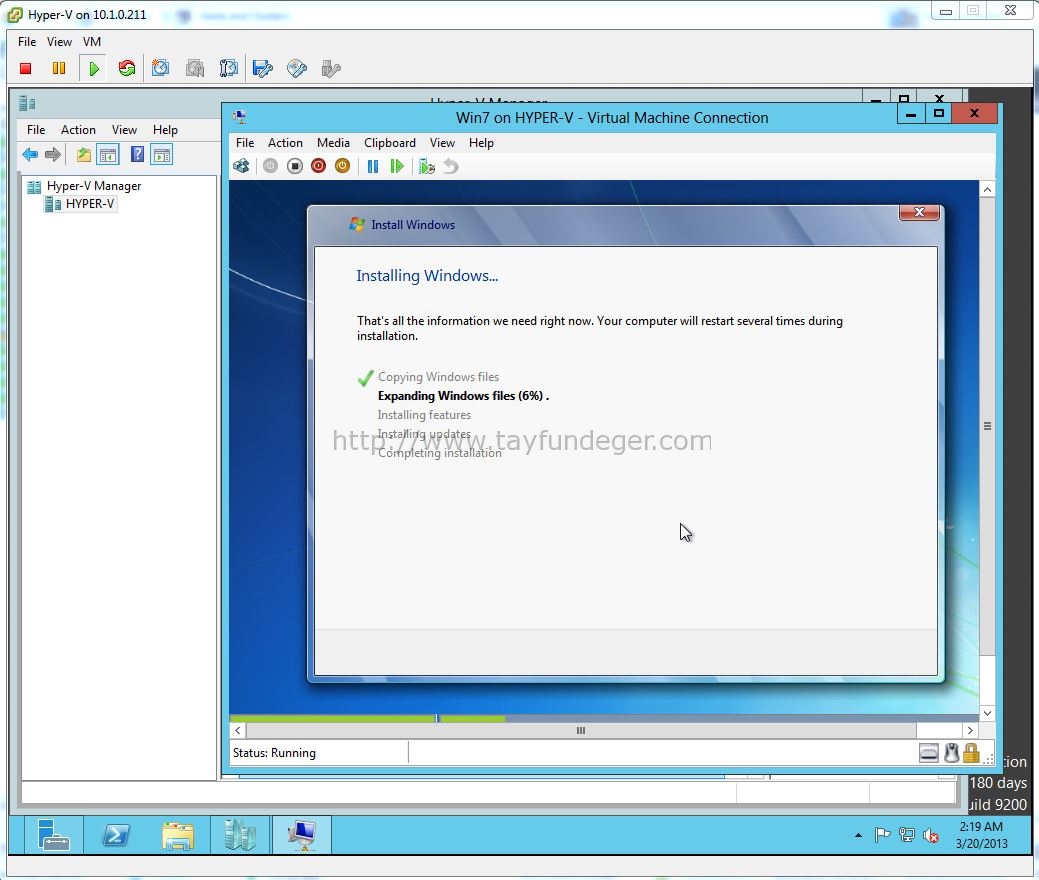Open the VM menu
This screenshot has height=880, width=1039.
(x=92, y=42)
